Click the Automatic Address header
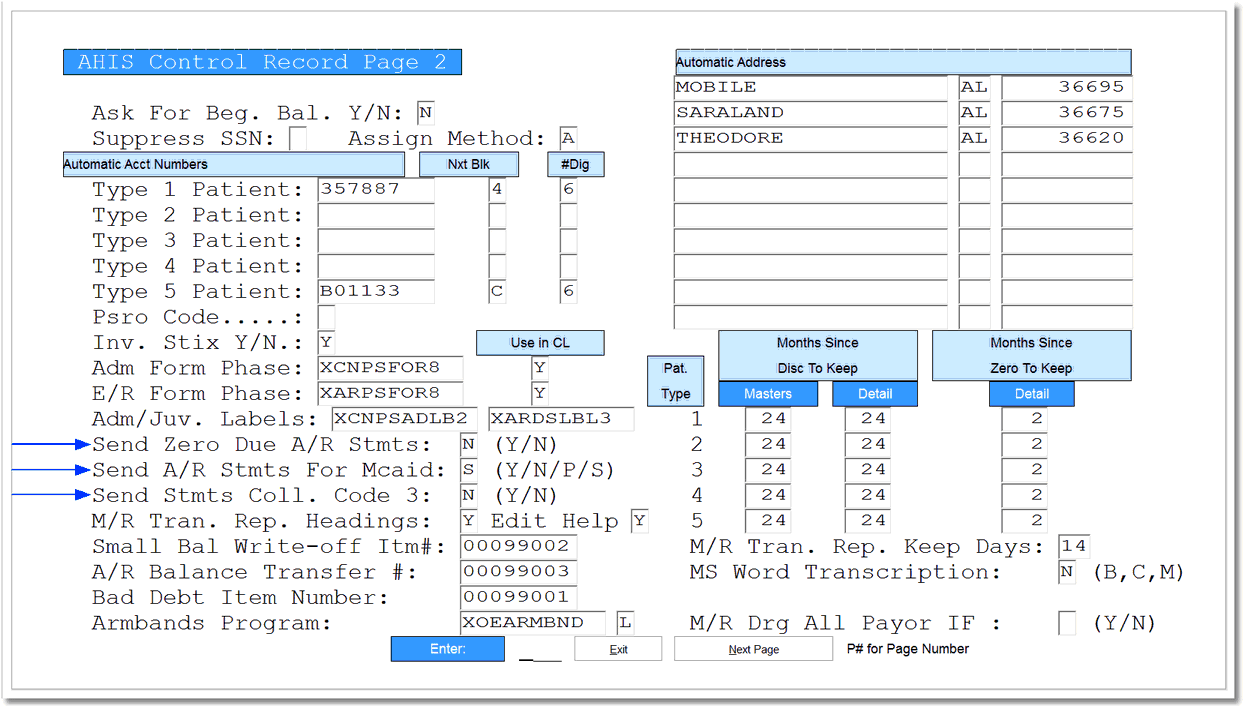This screenshot has height=709, width=1245. 903,62
